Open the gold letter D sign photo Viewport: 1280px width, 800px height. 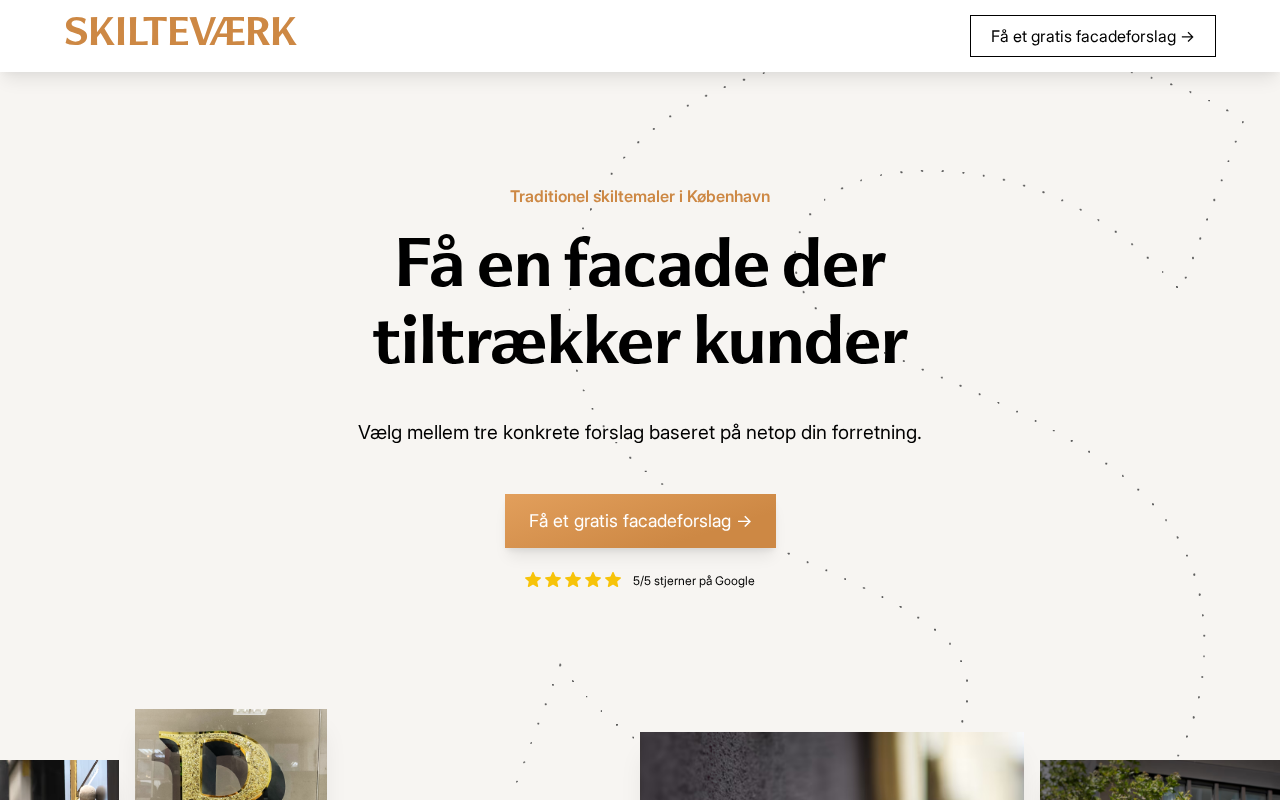(231, 755)
